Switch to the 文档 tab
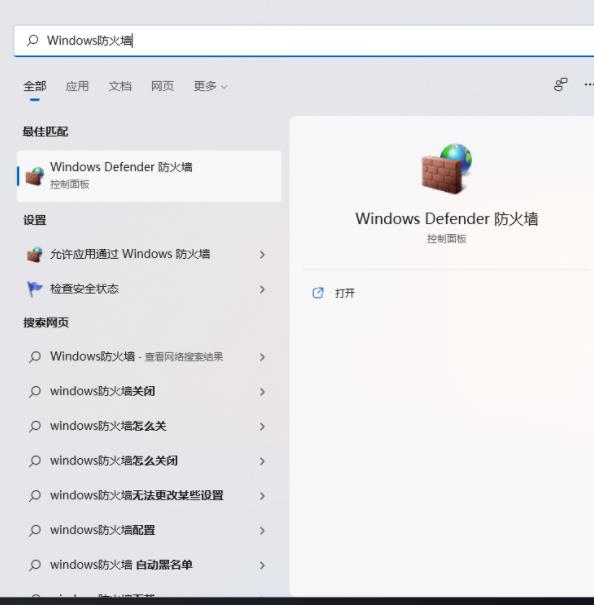The height and width of the screenshot is (605, 594). click(x=120, y=86)
